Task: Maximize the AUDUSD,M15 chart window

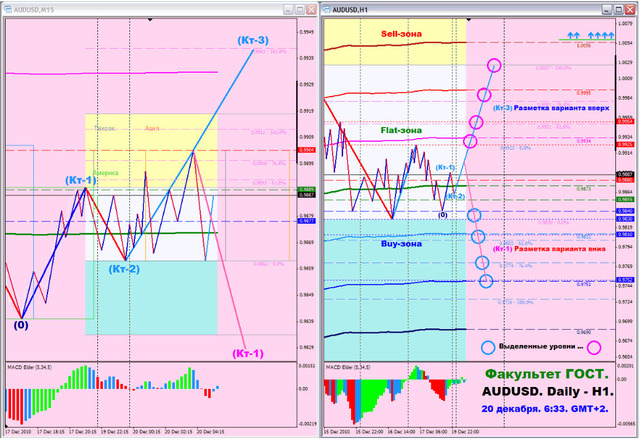Action: click(x=300, y=9)
